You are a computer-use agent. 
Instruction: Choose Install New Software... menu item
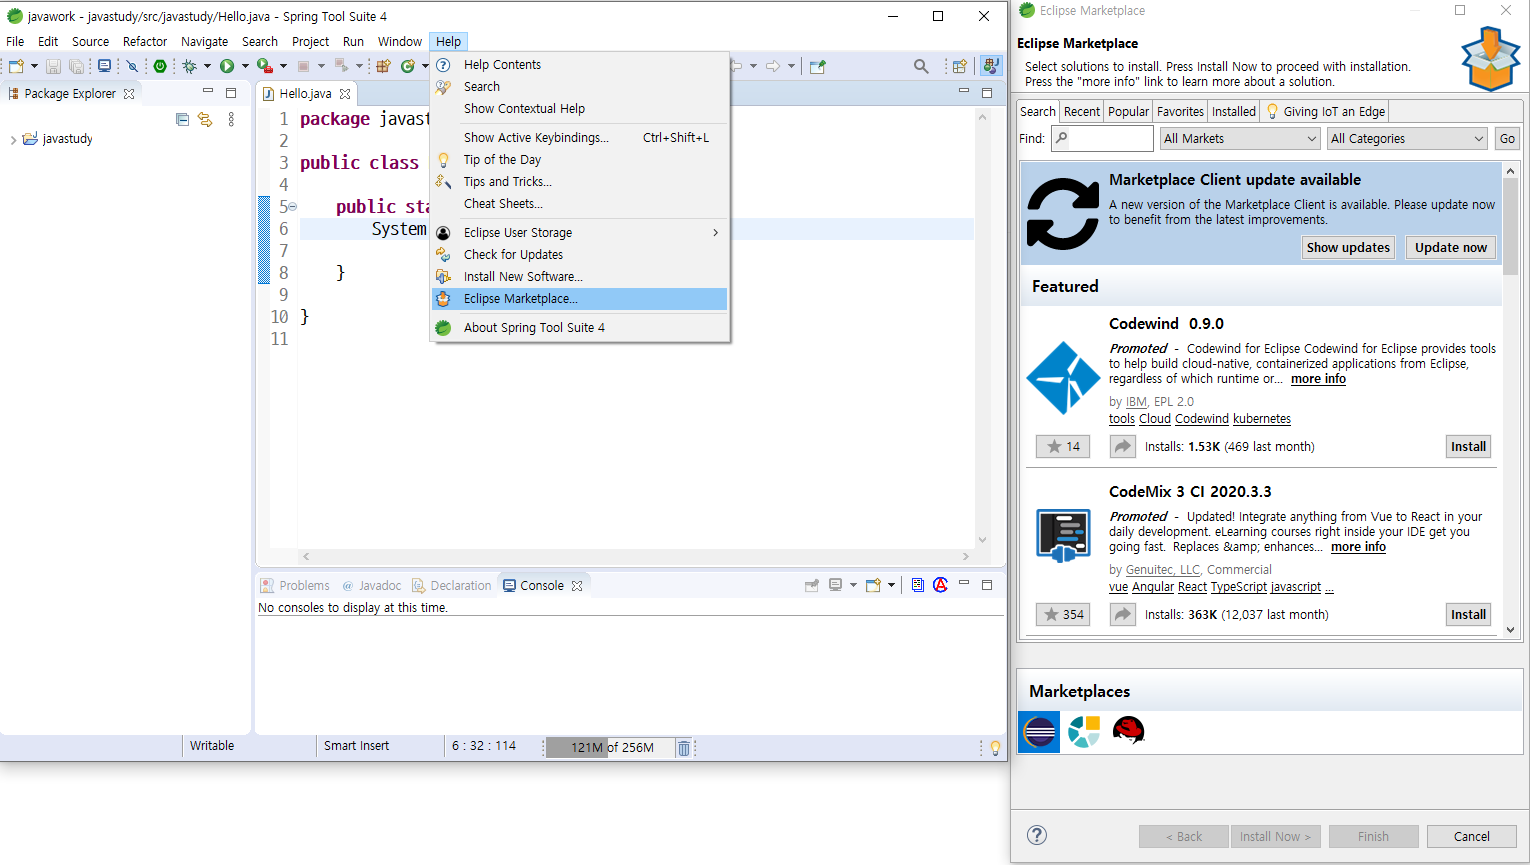tap(579, 277)
